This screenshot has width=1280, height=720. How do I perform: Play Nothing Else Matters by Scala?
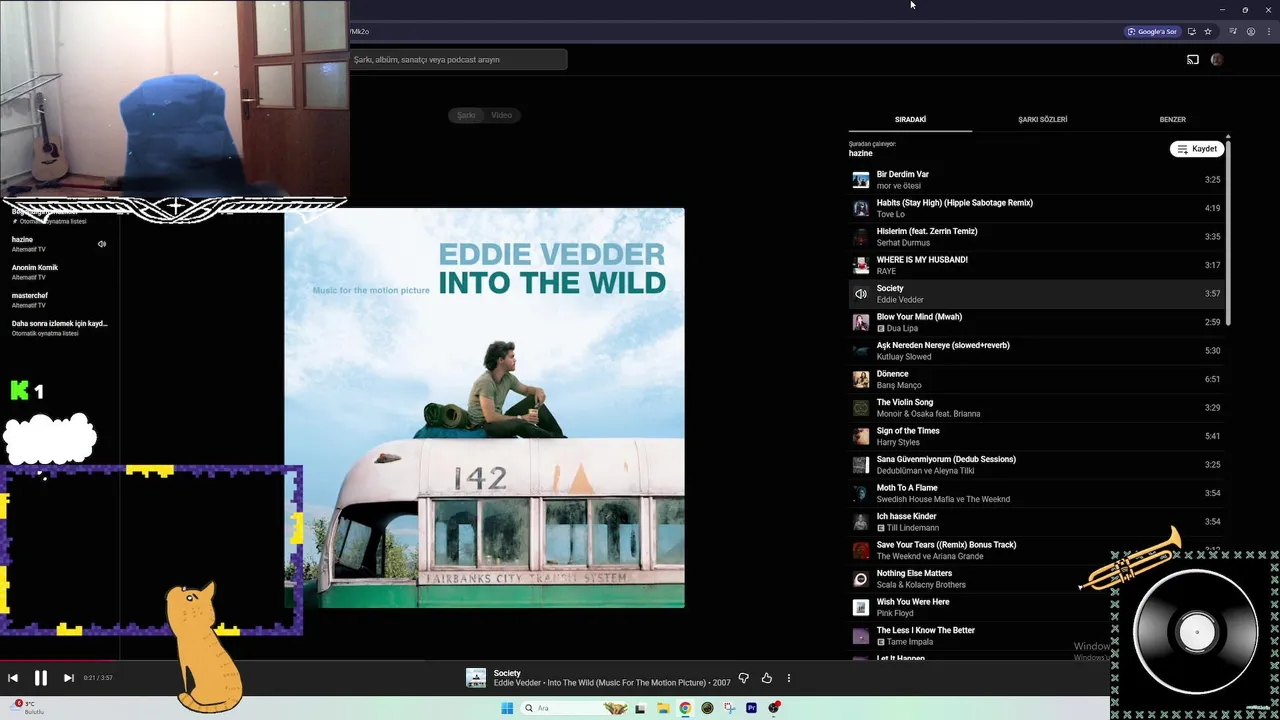pos(1035,579)
